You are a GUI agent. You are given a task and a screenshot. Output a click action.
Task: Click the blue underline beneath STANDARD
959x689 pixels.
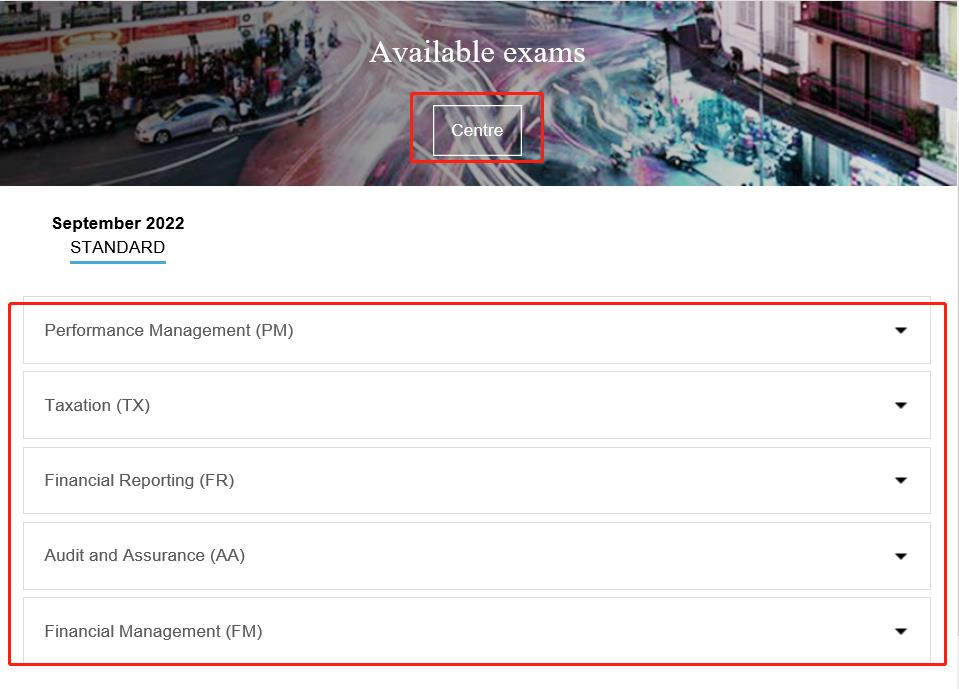tap(117, 262)
